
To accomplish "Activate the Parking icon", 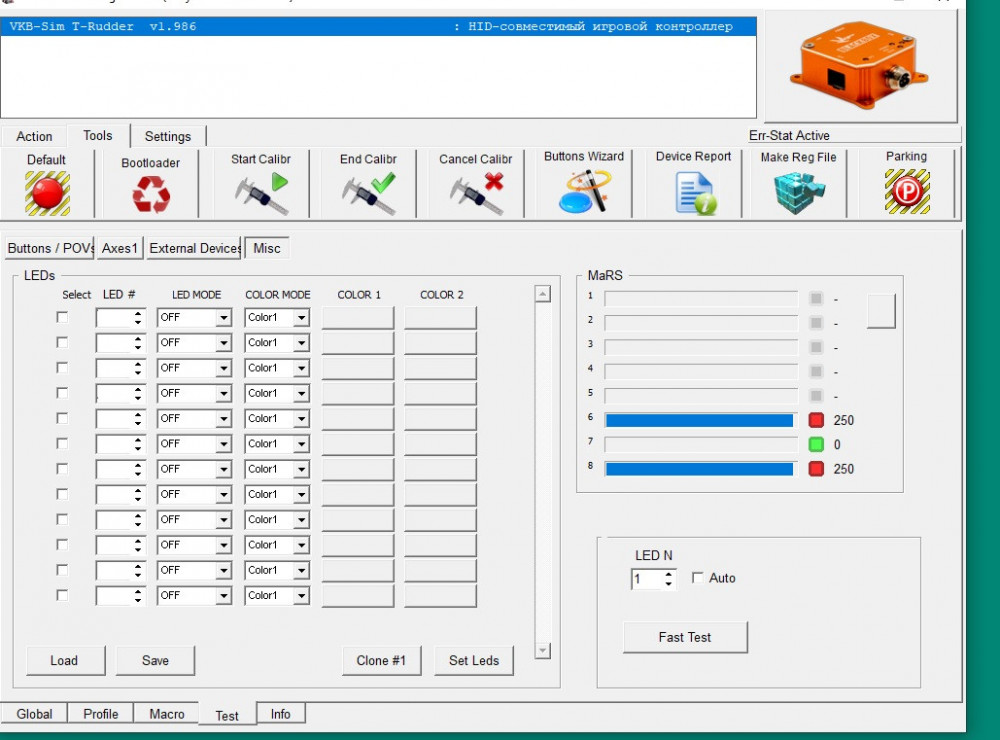I will coord(906,192).
